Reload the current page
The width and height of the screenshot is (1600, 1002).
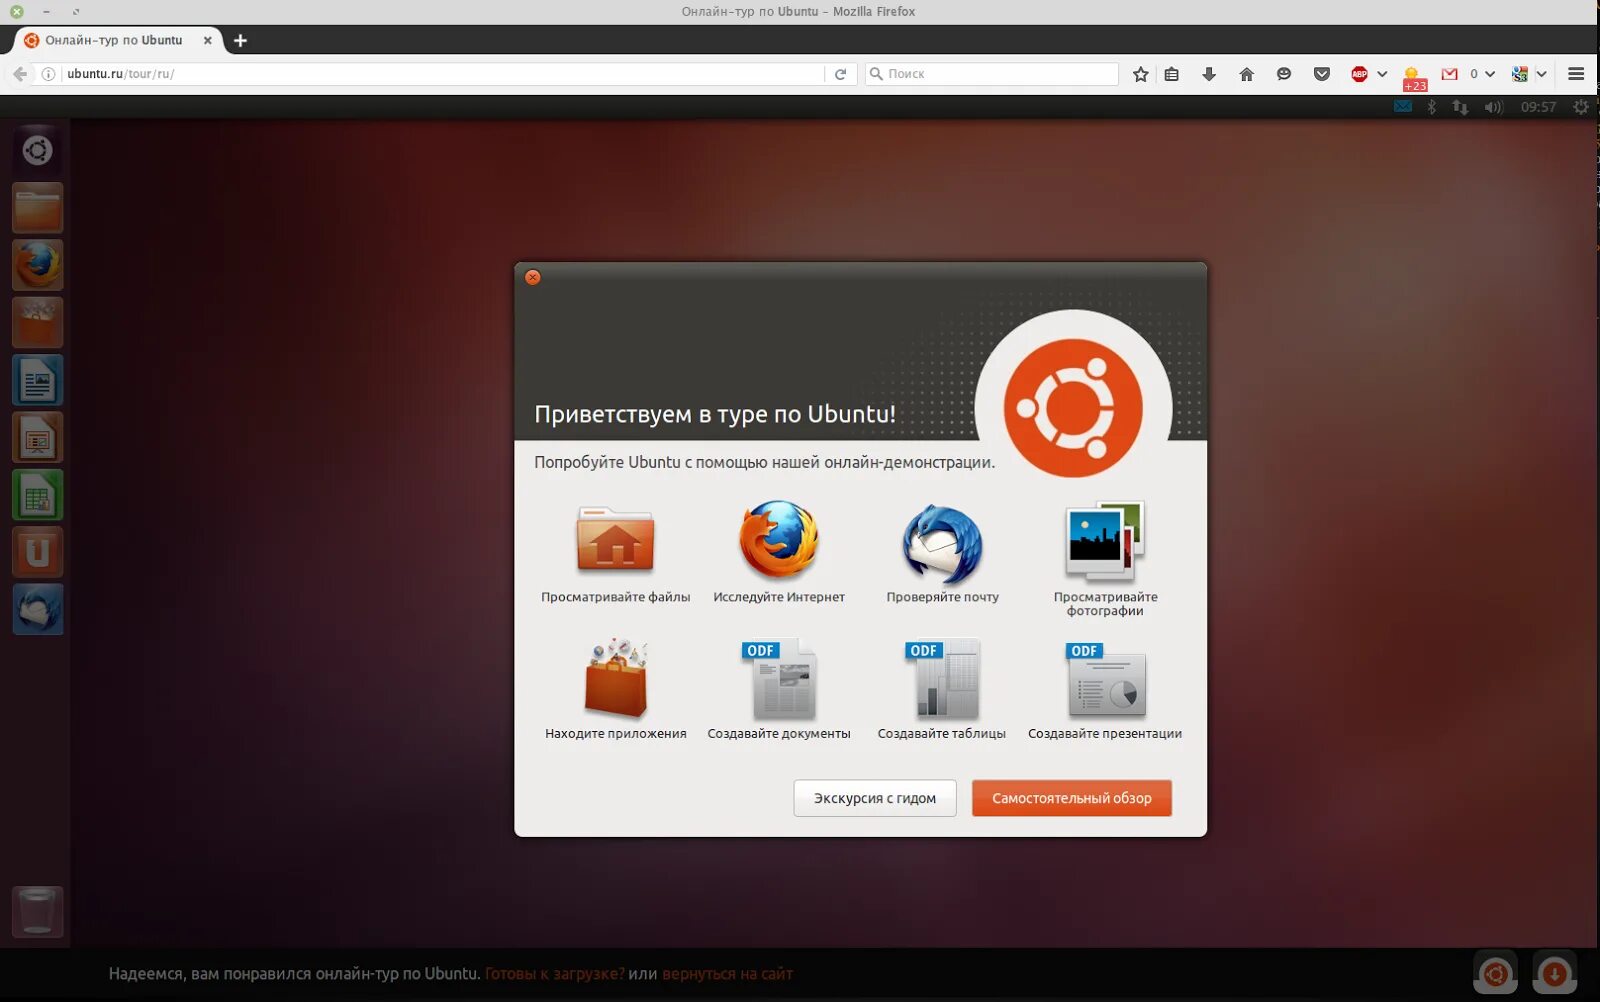point(841,74)
